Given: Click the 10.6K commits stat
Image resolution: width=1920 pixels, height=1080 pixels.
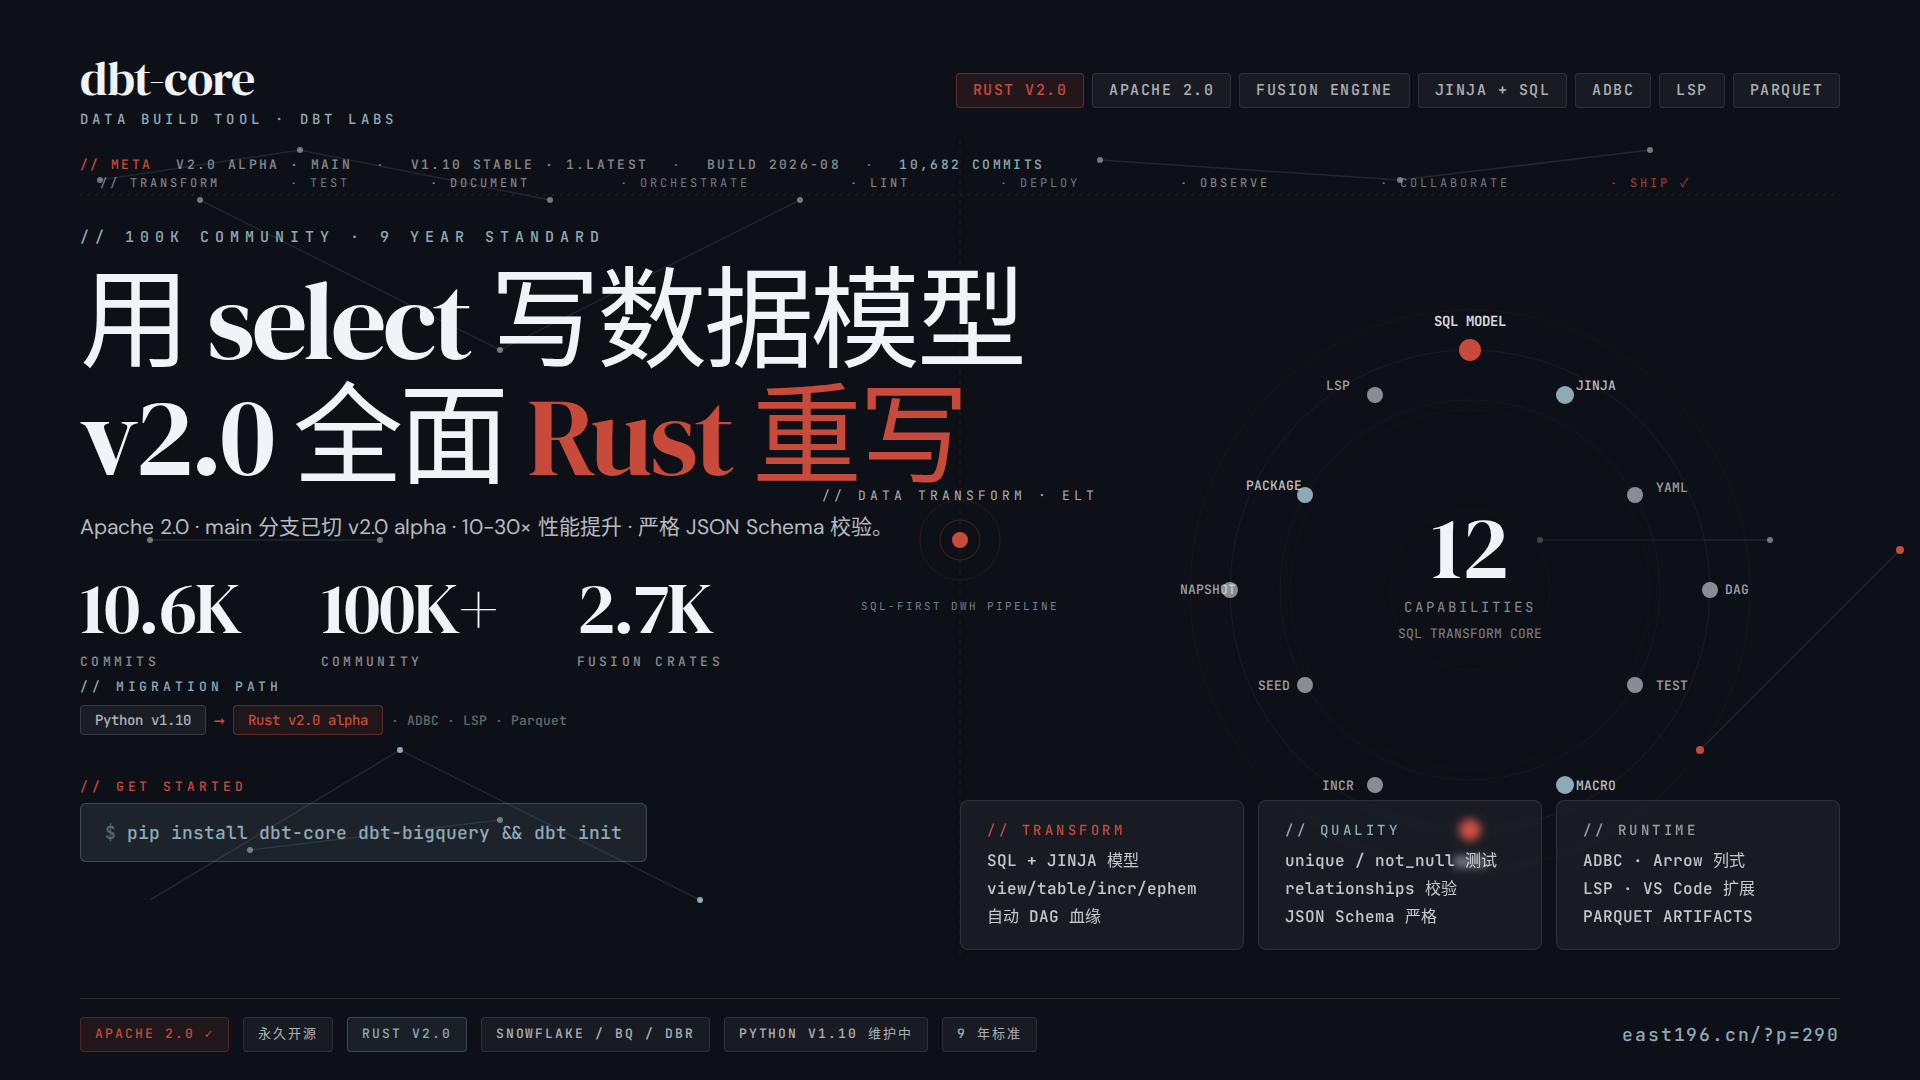Looking at the screenshot, I should point(160,625).
